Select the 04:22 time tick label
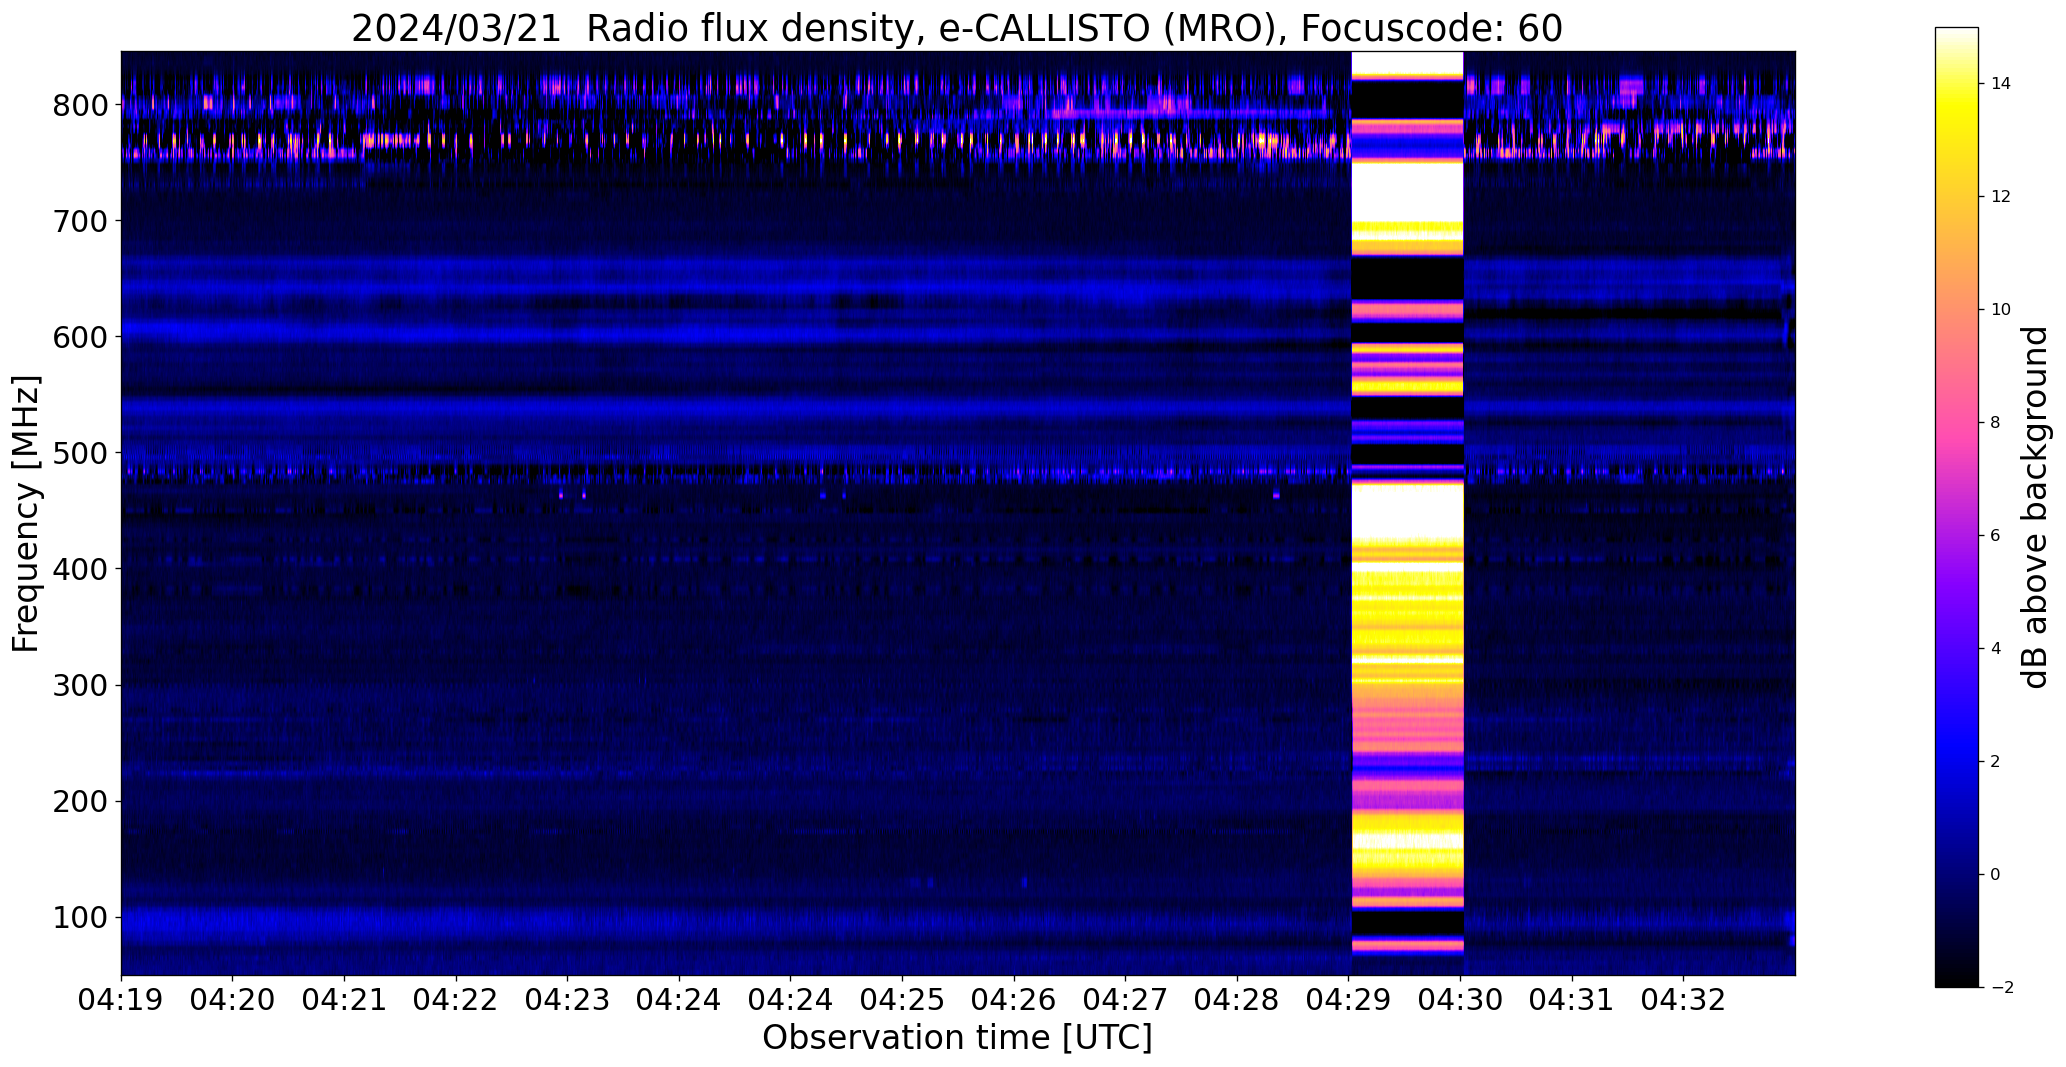 [x=456, y=1000]
